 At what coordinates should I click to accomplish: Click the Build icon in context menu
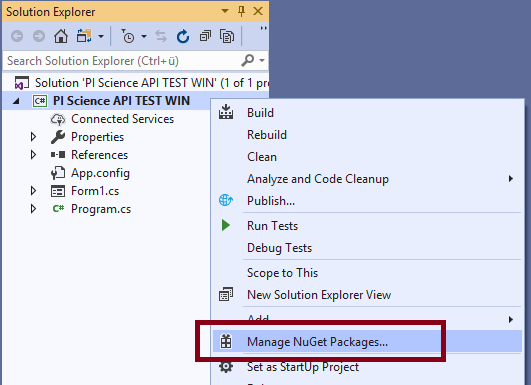226,112
